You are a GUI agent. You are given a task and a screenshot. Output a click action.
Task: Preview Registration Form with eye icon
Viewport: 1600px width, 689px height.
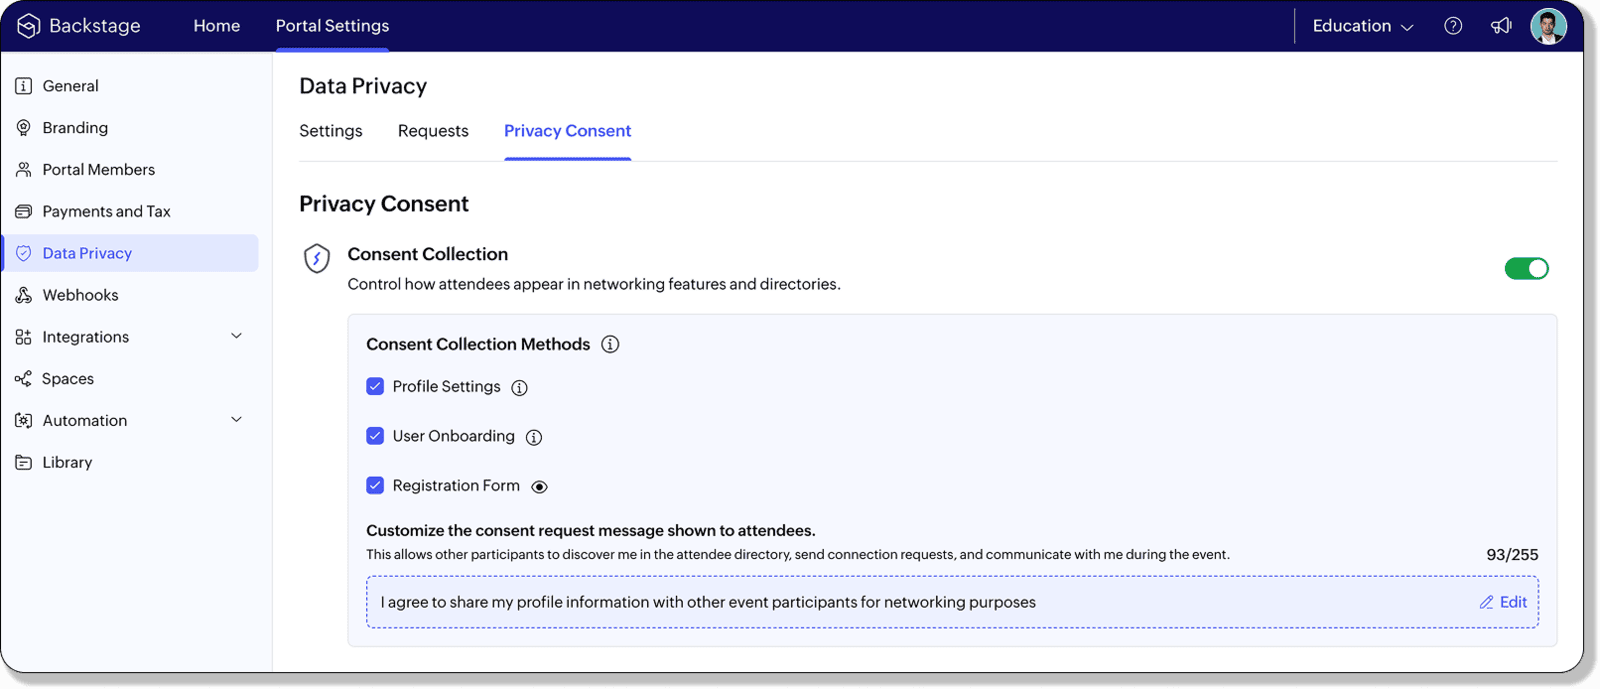[539, 487]
